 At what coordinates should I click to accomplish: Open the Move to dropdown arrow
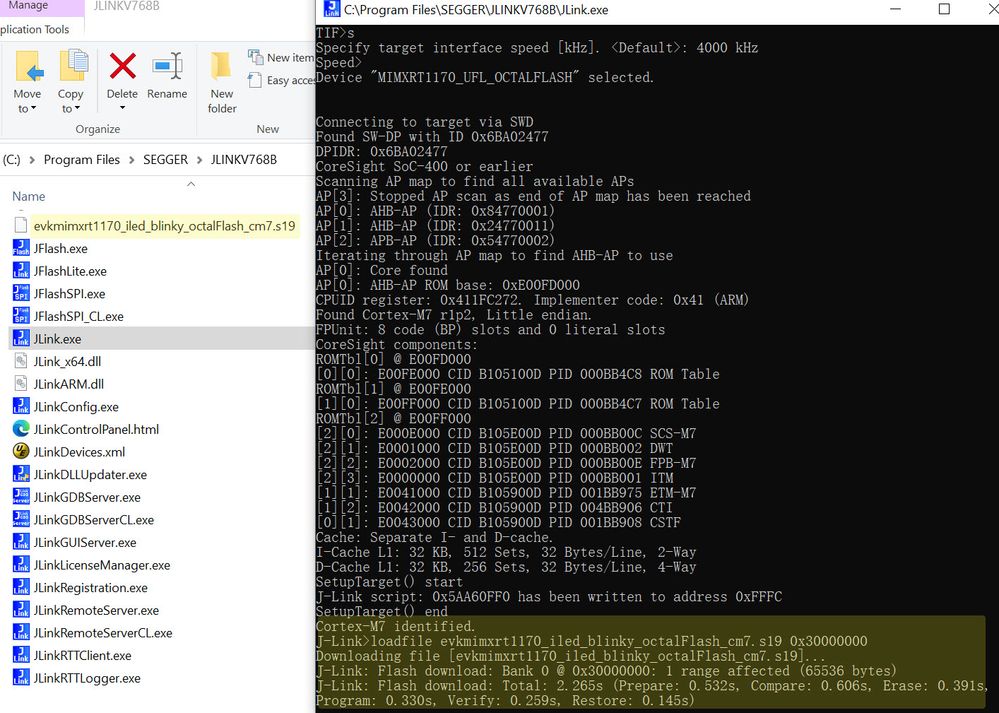click(x=33, y=109)
